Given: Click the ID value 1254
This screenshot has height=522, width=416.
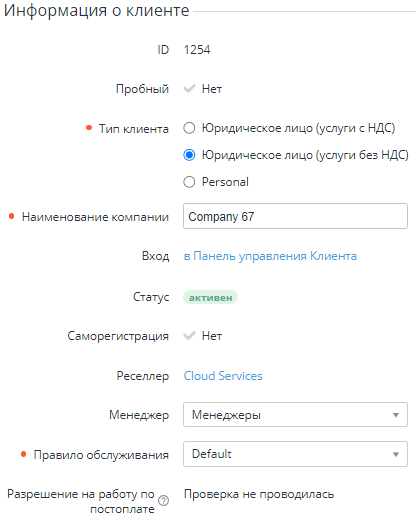Looking at the screenshot, I should point(197,50).
